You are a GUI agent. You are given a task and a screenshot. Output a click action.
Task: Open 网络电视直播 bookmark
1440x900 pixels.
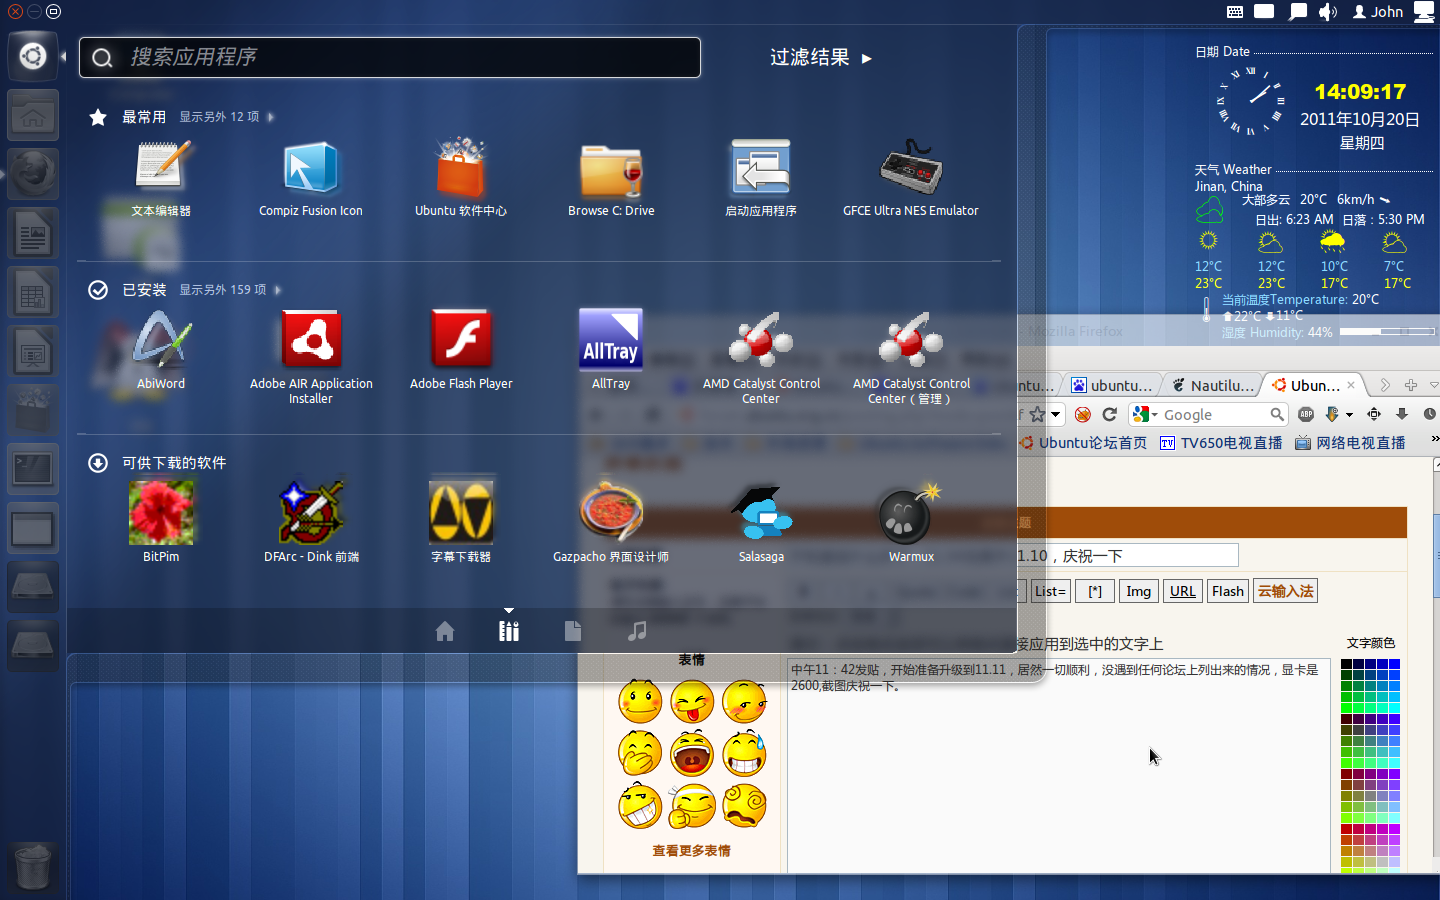point(1350,443)
